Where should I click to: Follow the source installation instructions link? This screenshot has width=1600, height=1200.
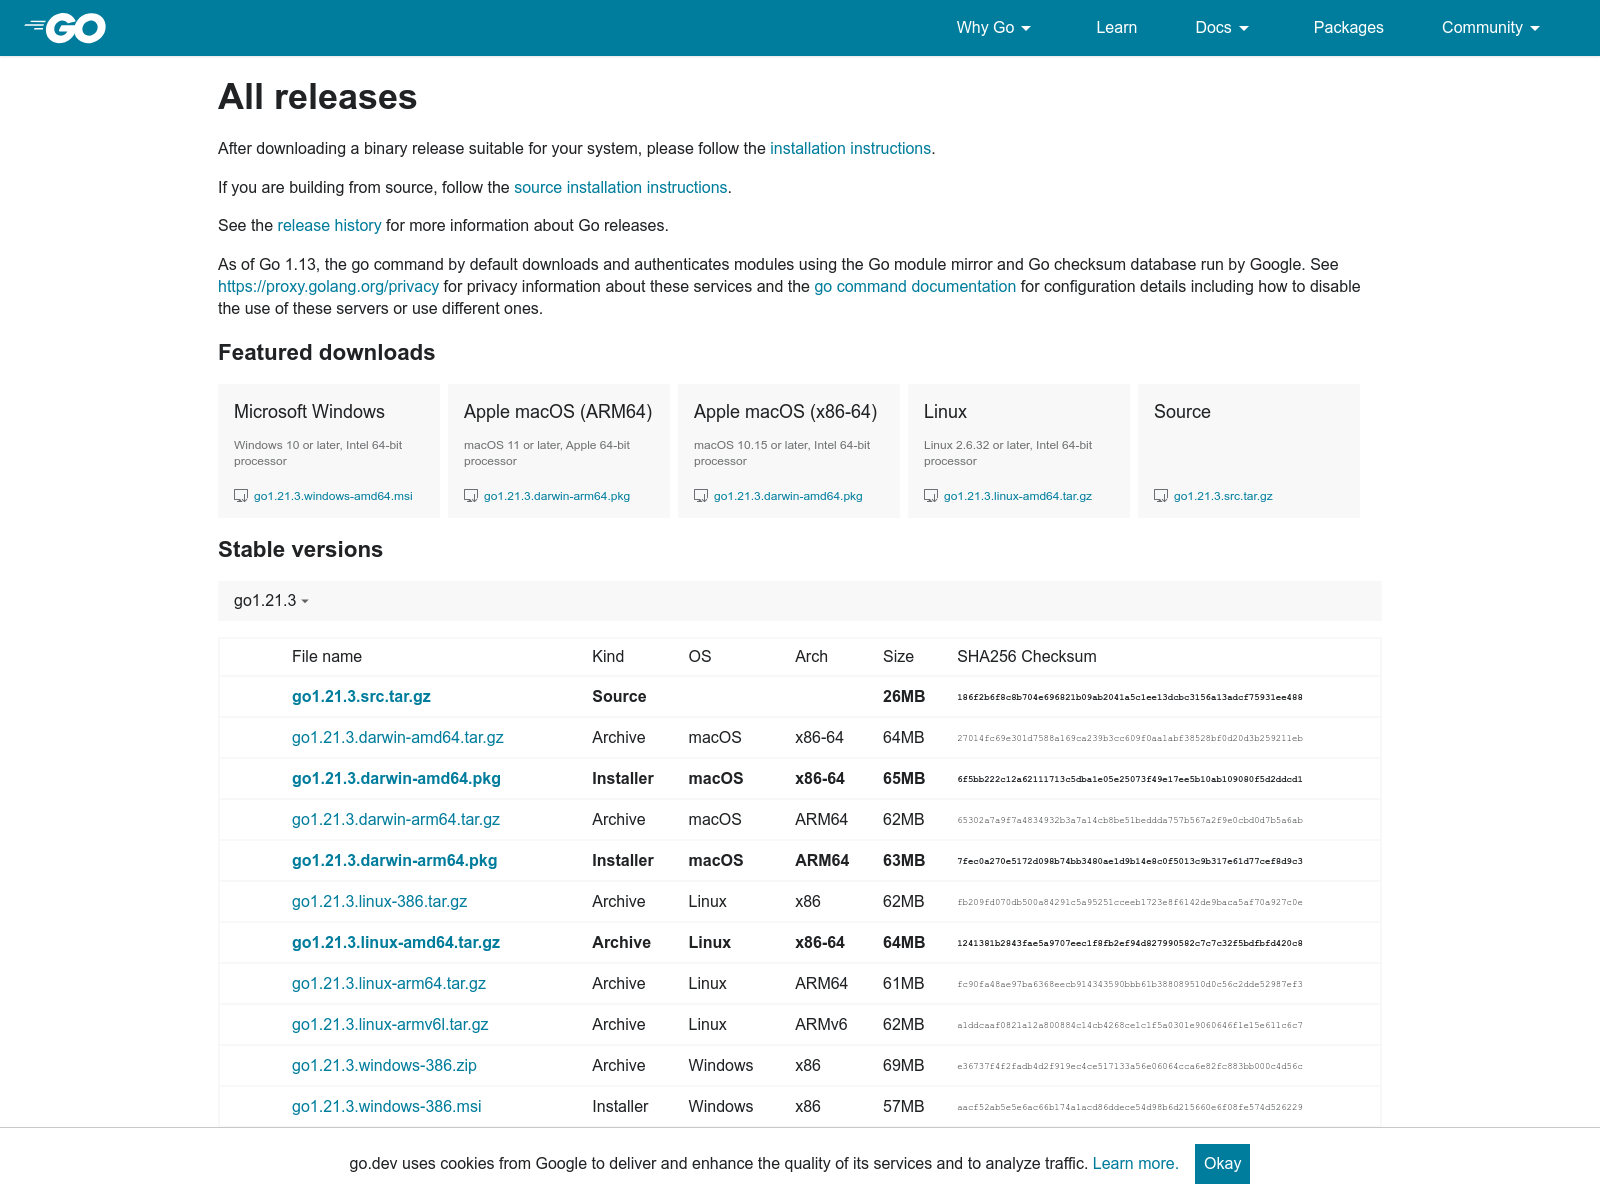(x=620, y=187)
